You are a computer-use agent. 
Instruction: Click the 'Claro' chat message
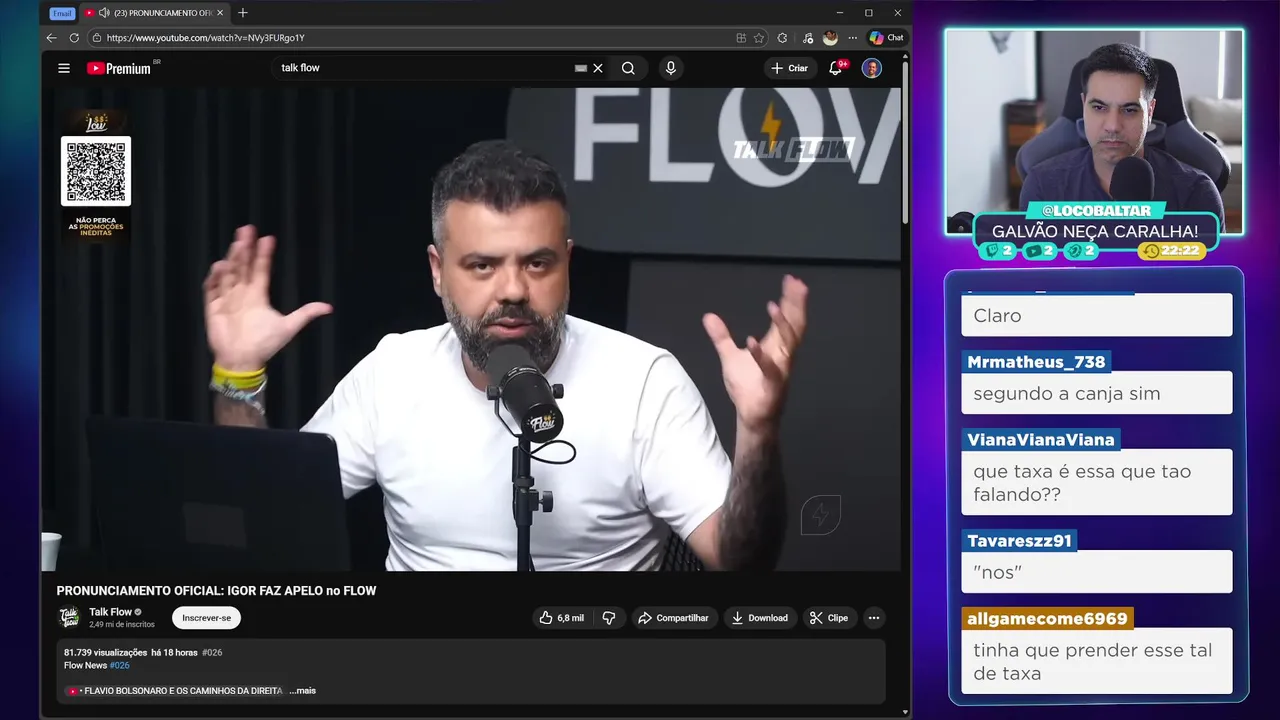tap(1097, 315)
